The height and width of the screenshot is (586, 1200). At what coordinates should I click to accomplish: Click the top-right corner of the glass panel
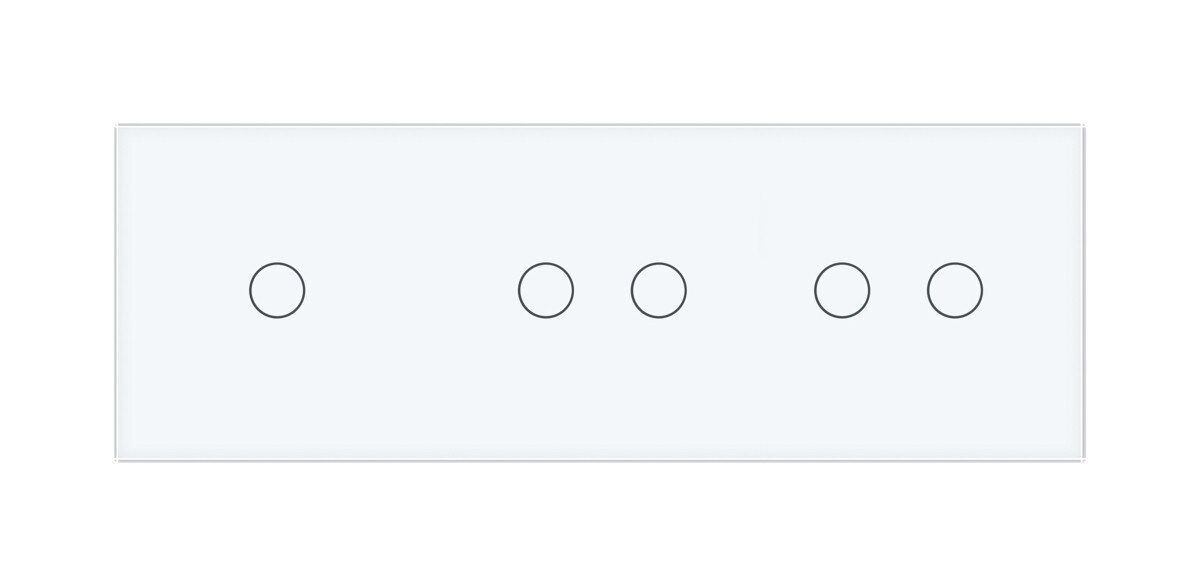(1083, 128)
